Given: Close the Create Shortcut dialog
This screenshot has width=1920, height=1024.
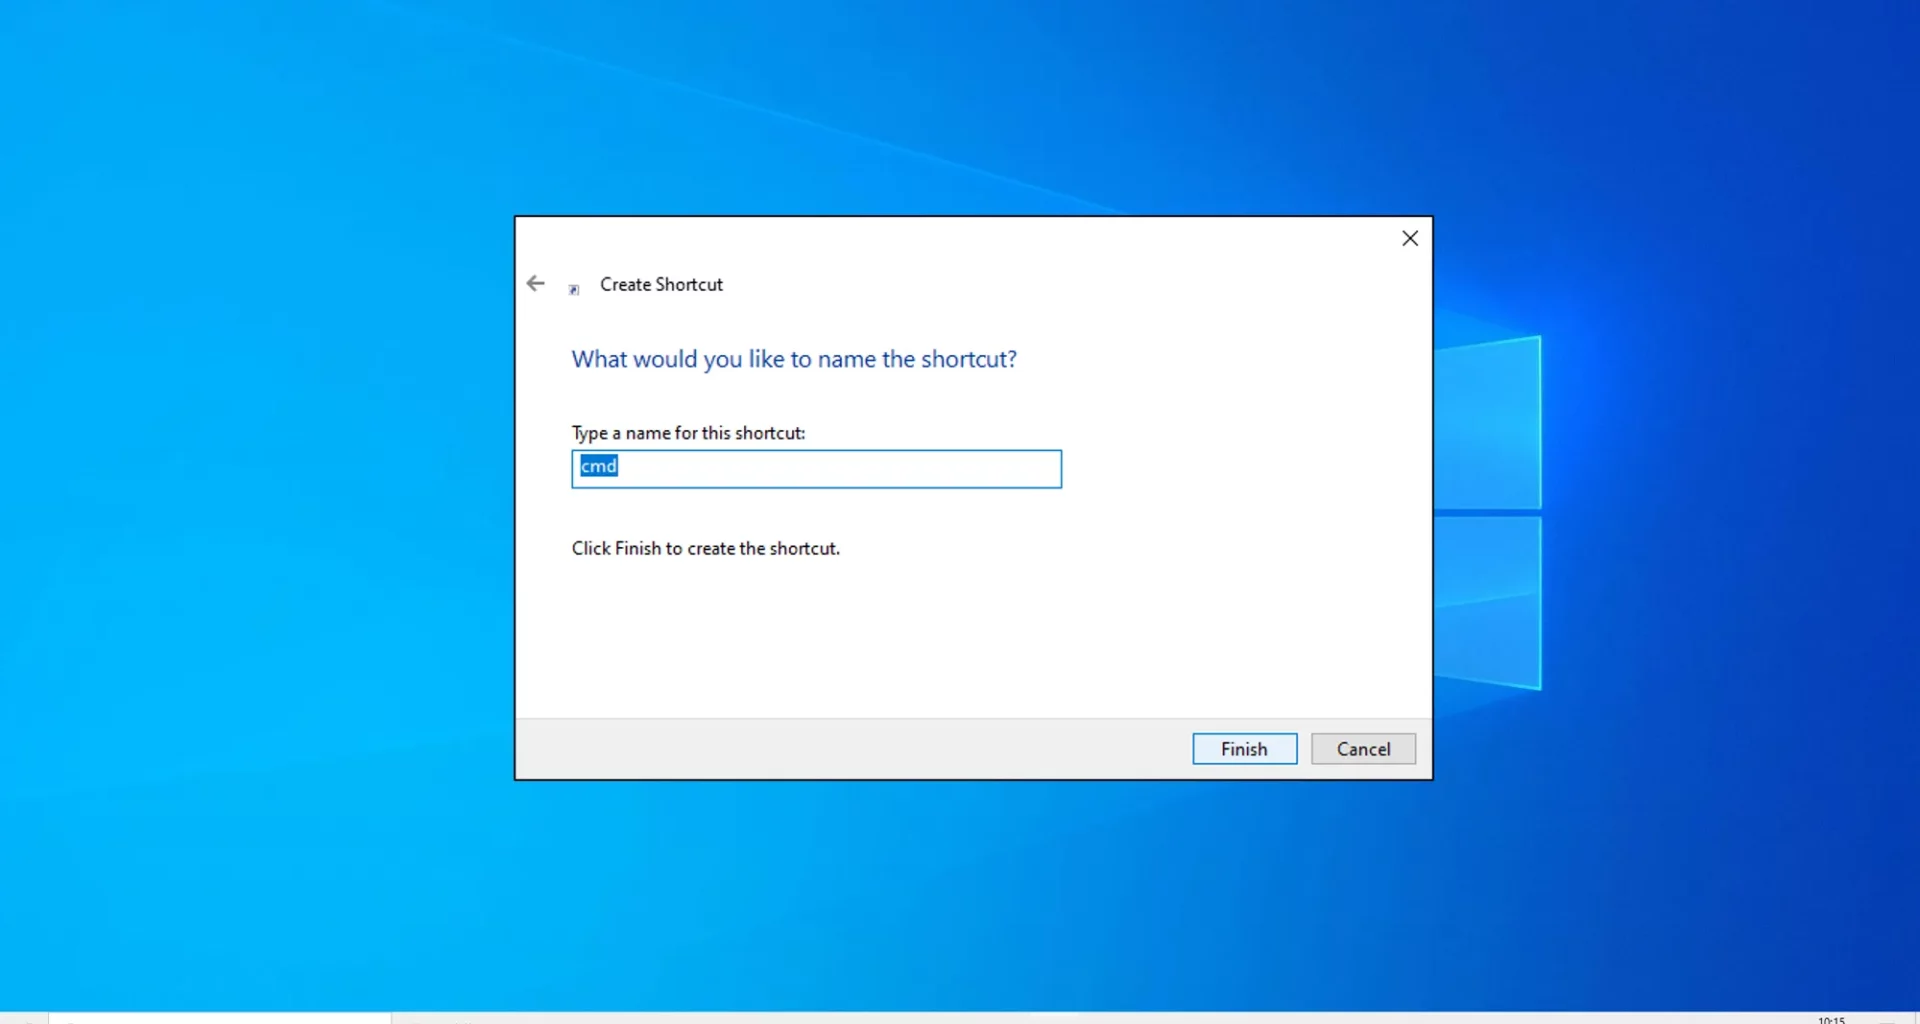Looking at the screenshot, I should click(1410, 238).
